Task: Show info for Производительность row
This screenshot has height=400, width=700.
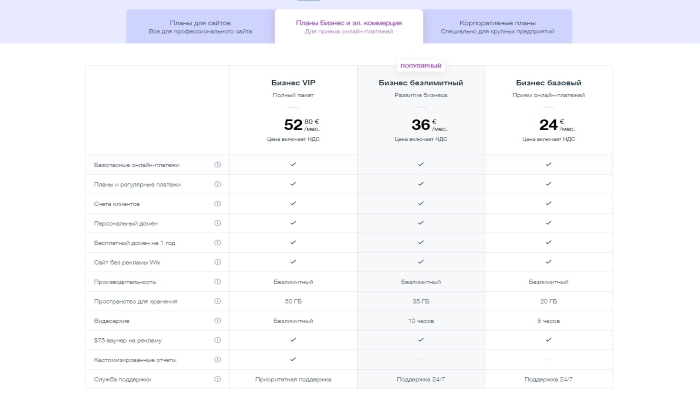Action: (217, 282)
